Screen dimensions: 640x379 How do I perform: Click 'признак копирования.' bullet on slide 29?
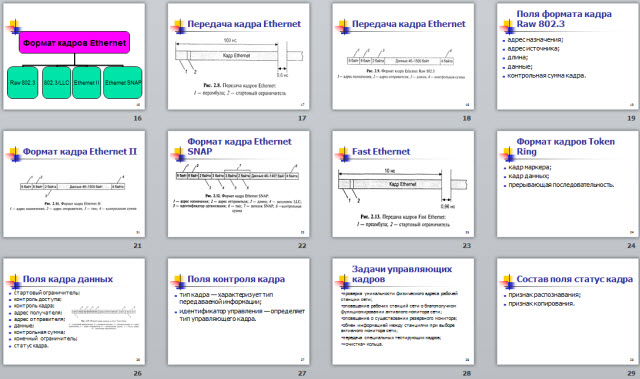(x=541, y=304)
